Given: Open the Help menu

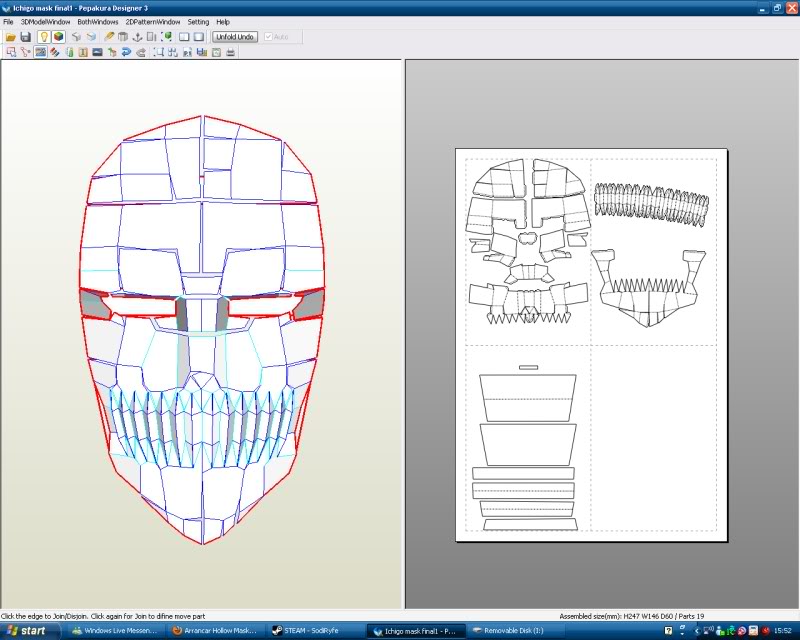Looking at the screenshot, I should click(x=223, y=22).
